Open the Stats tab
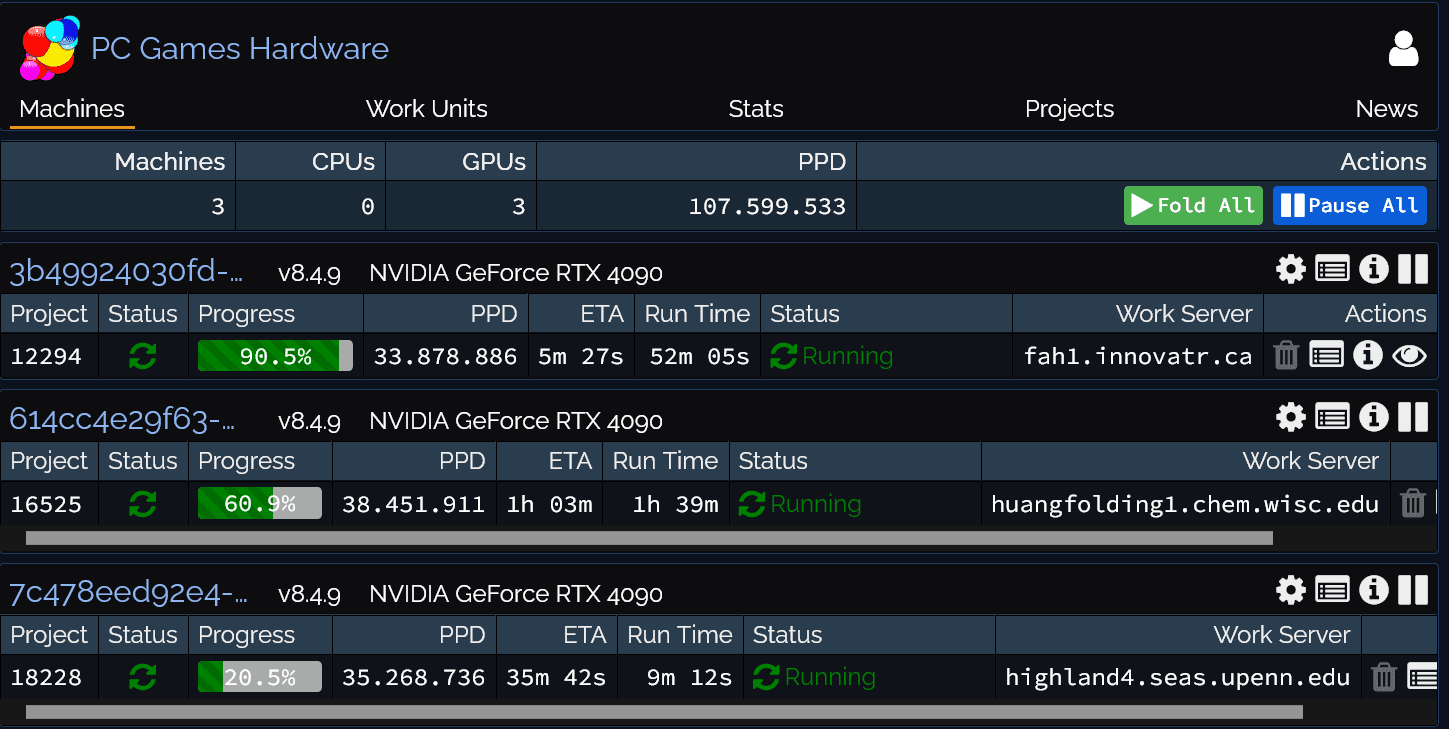The height and width of the screenshot is (729, 1449). [x=756, y=109]
